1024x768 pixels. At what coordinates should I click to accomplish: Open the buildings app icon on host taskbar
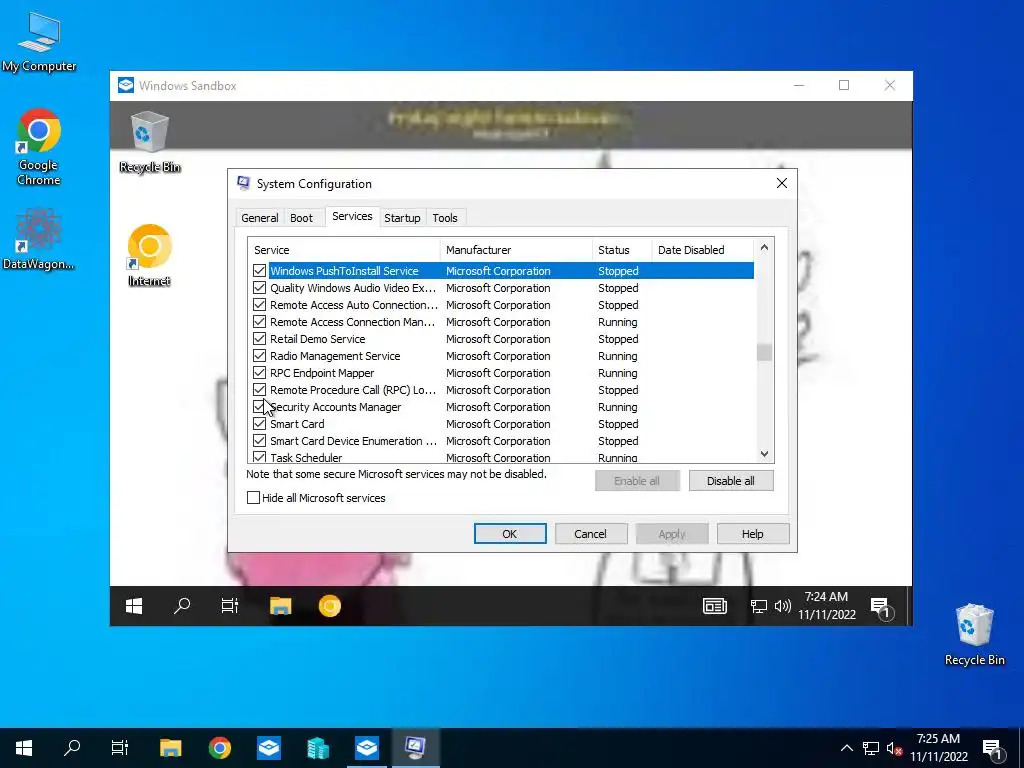pos(318,748)
